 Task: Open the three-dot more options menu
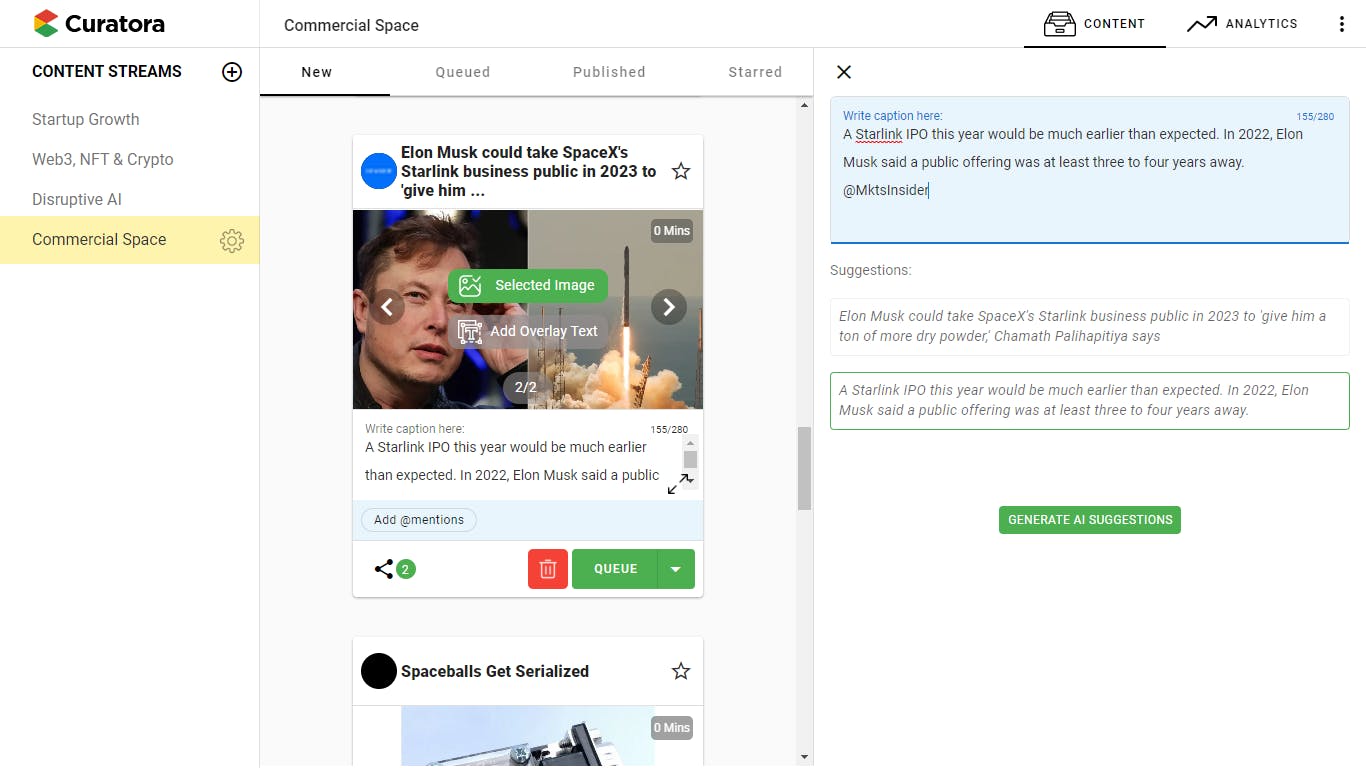(x=1342, y=24)
